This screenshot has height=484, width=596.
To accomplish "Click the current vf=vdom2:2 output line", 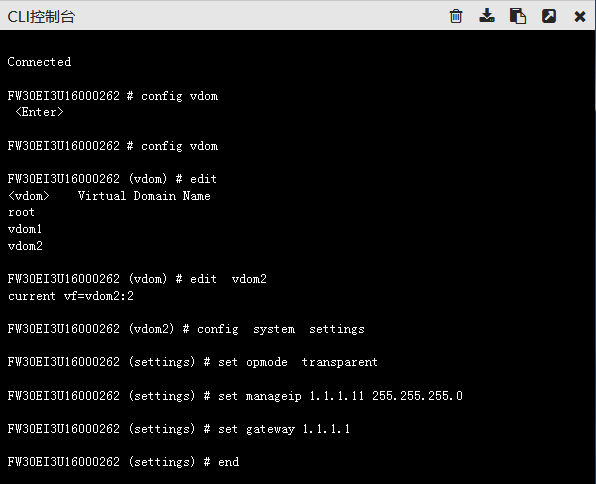I will click(71, 296).
